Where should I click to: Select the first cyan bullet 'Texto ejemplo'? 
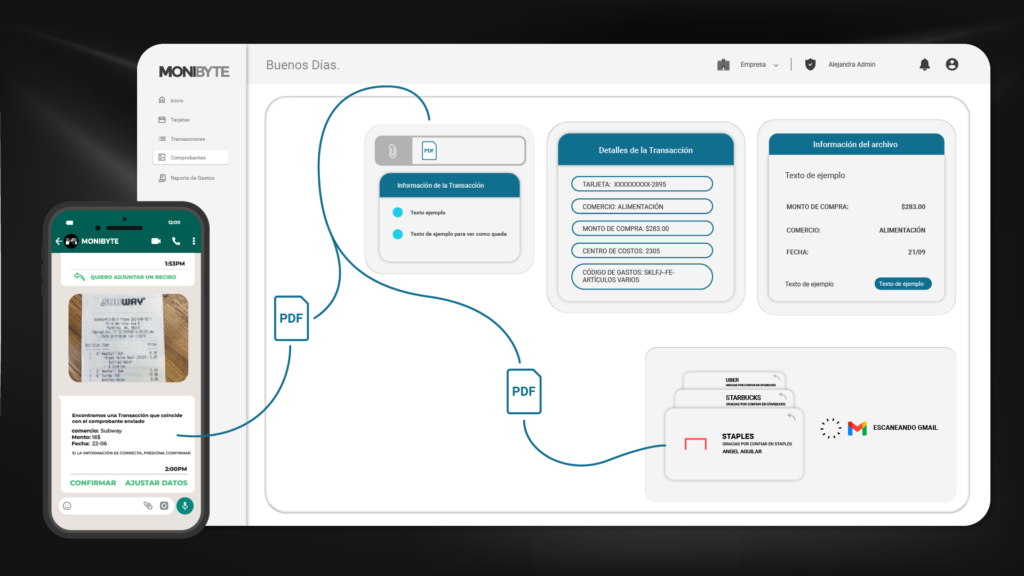tap(397, 212)
